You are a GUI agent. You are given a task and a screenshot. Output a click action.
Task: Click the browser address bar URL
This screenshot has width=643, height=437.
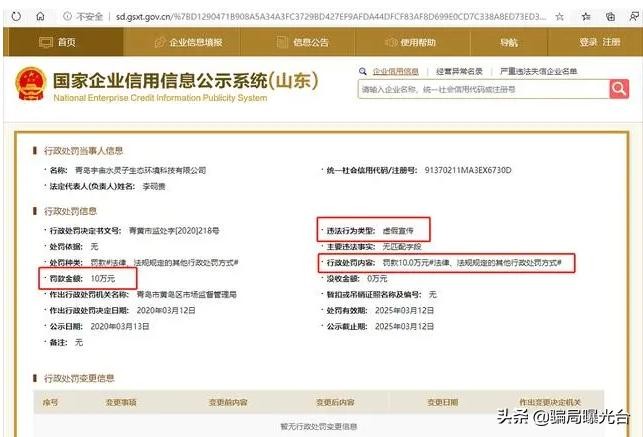[320, 17]
